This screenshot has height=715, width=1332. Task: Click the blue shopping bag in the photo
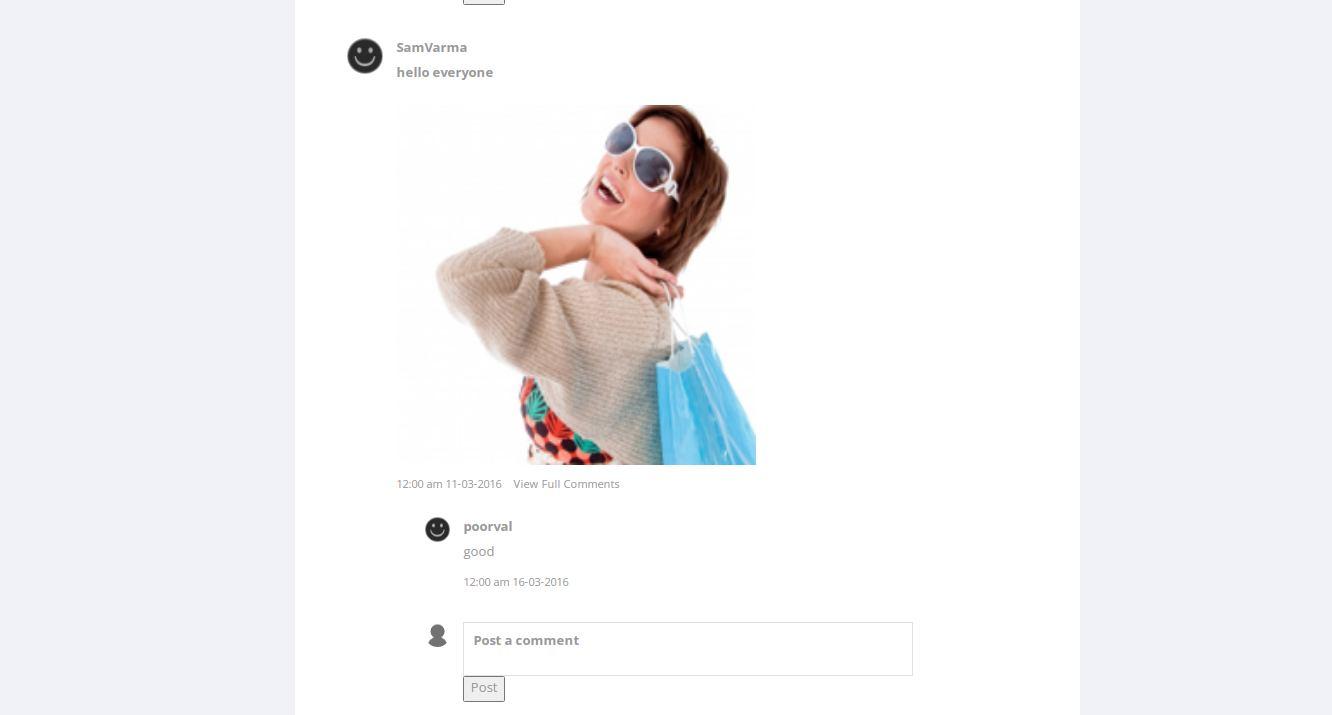pyautogui.click(x=705, y=400)
